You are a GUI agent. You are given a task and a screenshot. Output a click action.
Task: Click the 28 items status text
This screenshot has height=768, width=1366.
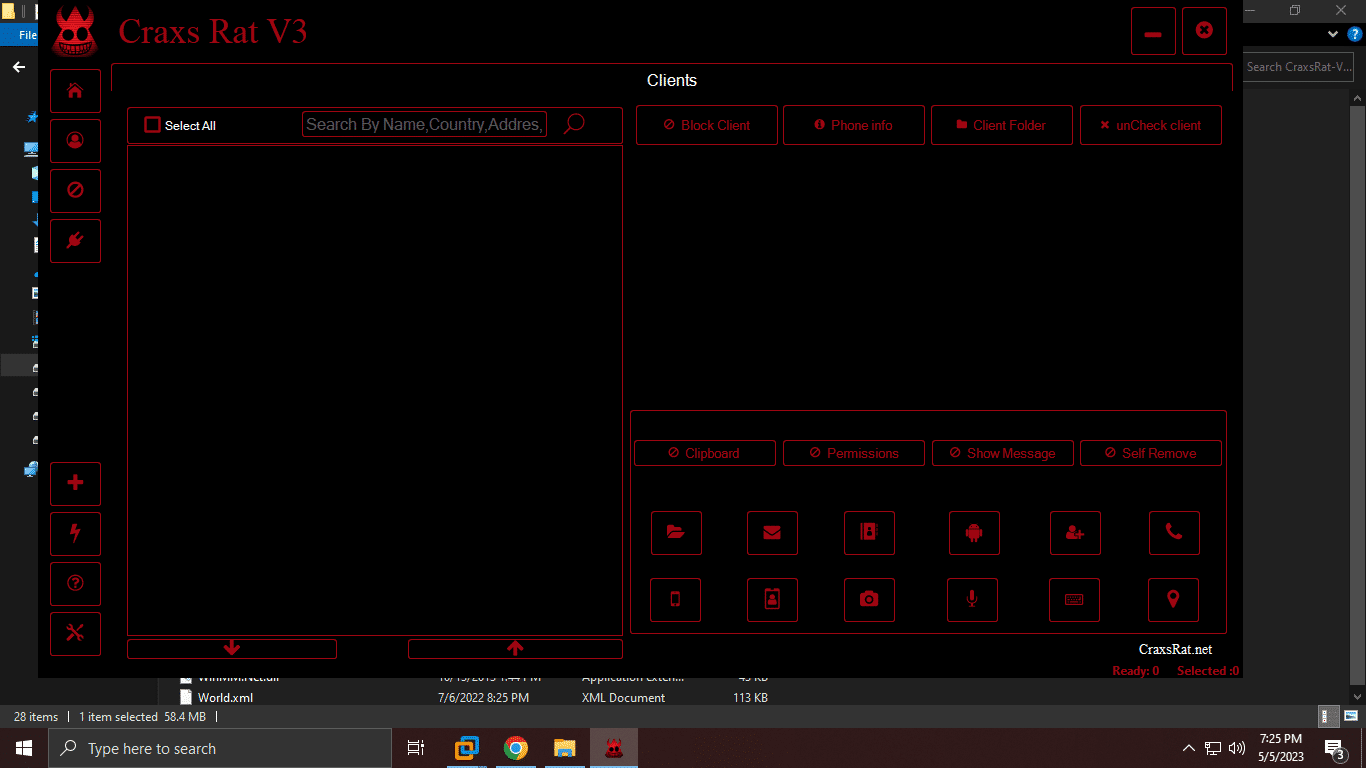click(x=36, y=717)
